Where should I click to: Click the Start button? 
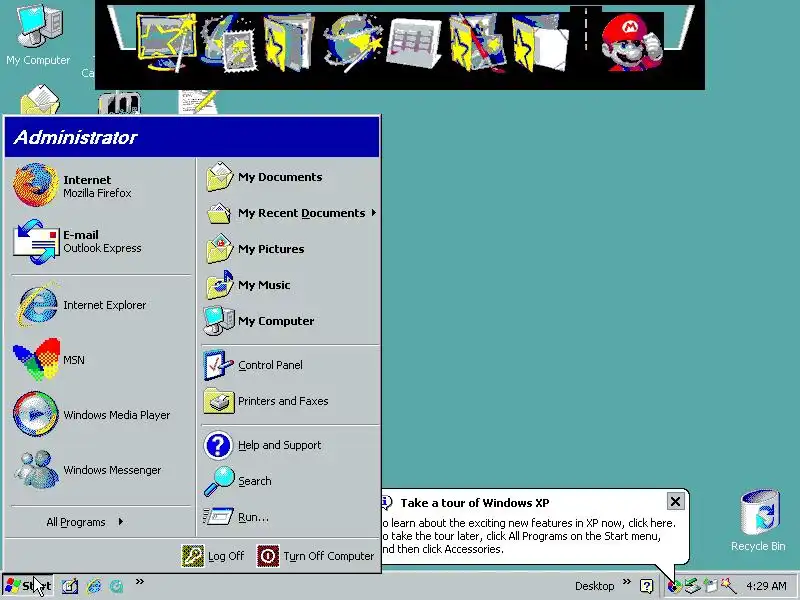pyautogui.click(x=29, y=586)
